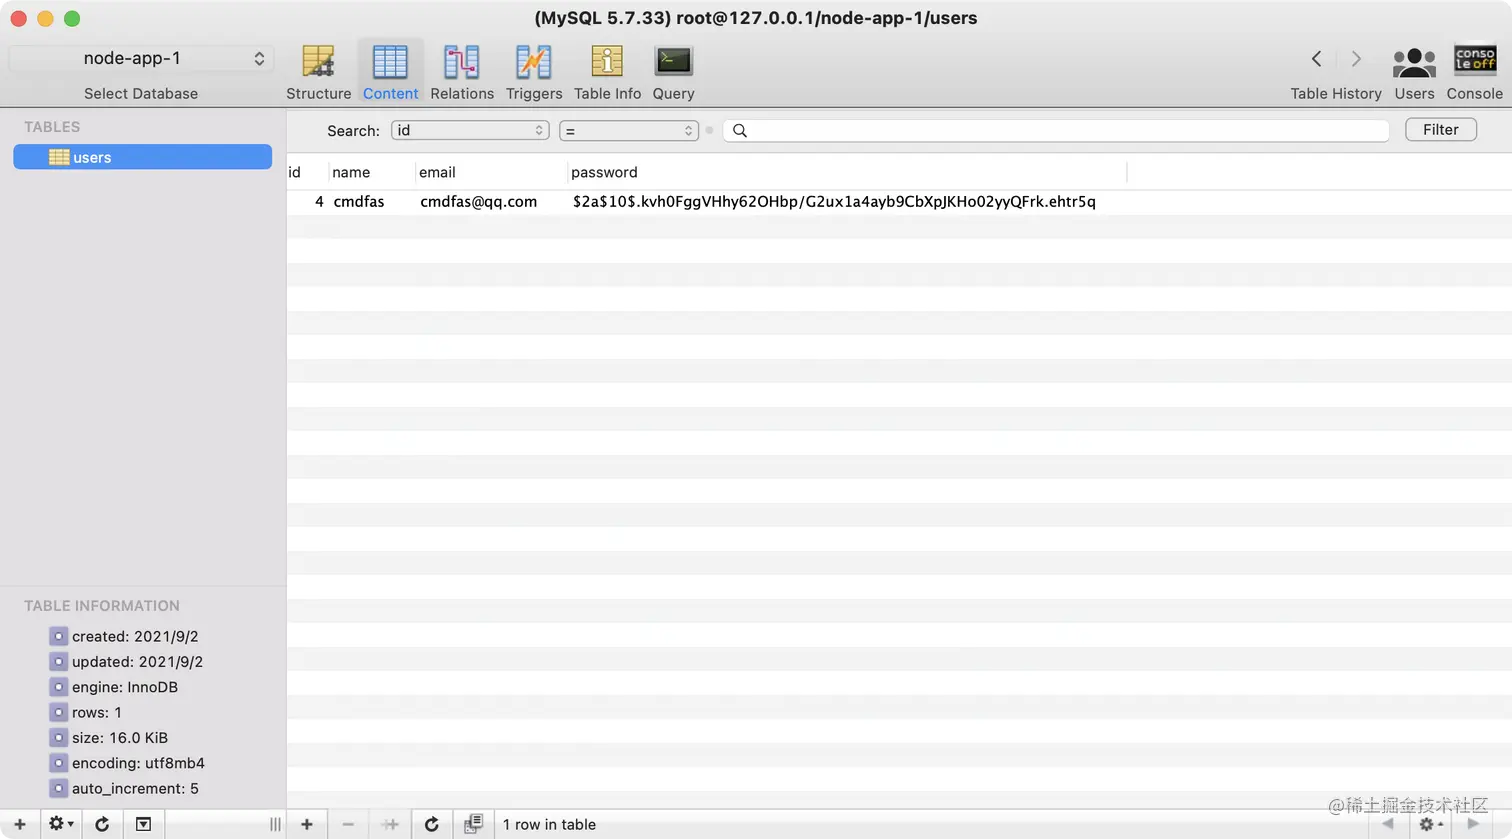
Task: Add a new row to users table
Action: click(307, 824)
